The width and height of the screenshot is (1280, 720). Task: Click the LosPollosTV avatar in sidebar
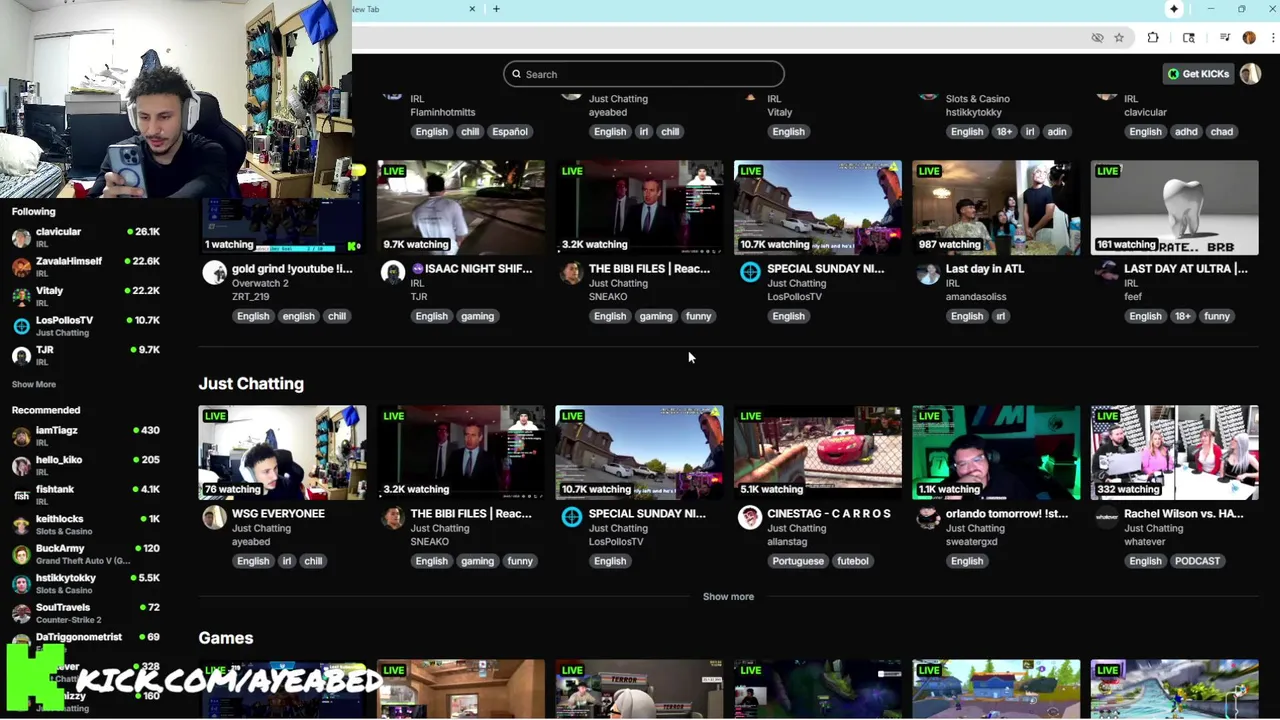coord(21,326)
